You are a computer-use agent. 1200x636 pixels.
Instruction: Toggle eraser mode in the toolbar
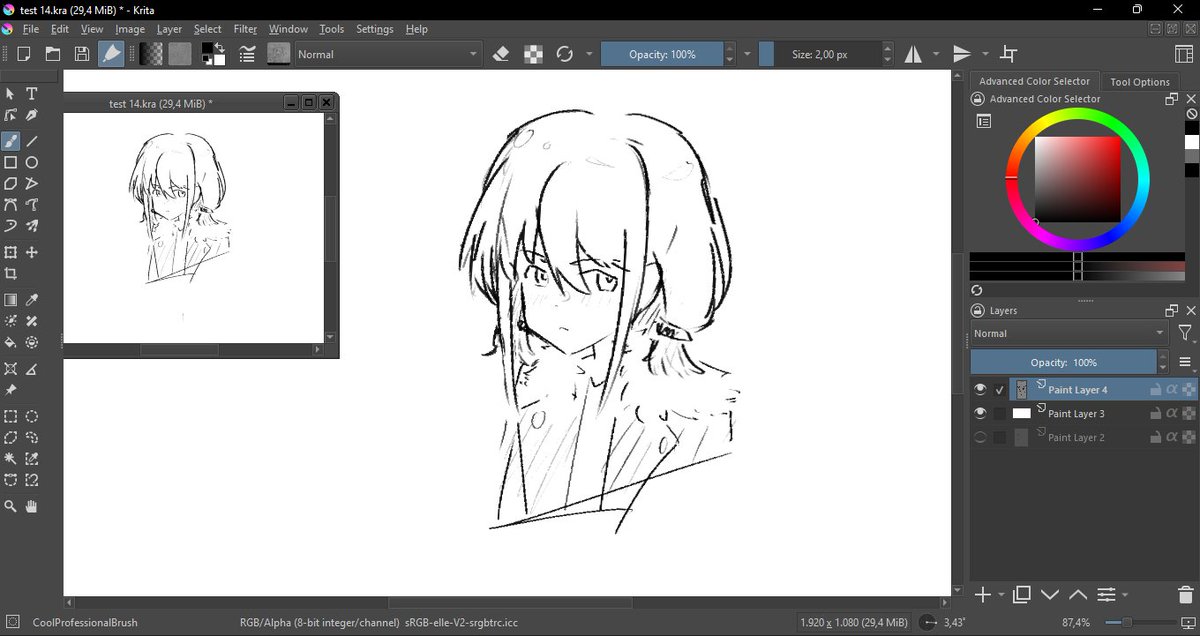point(503,54)
